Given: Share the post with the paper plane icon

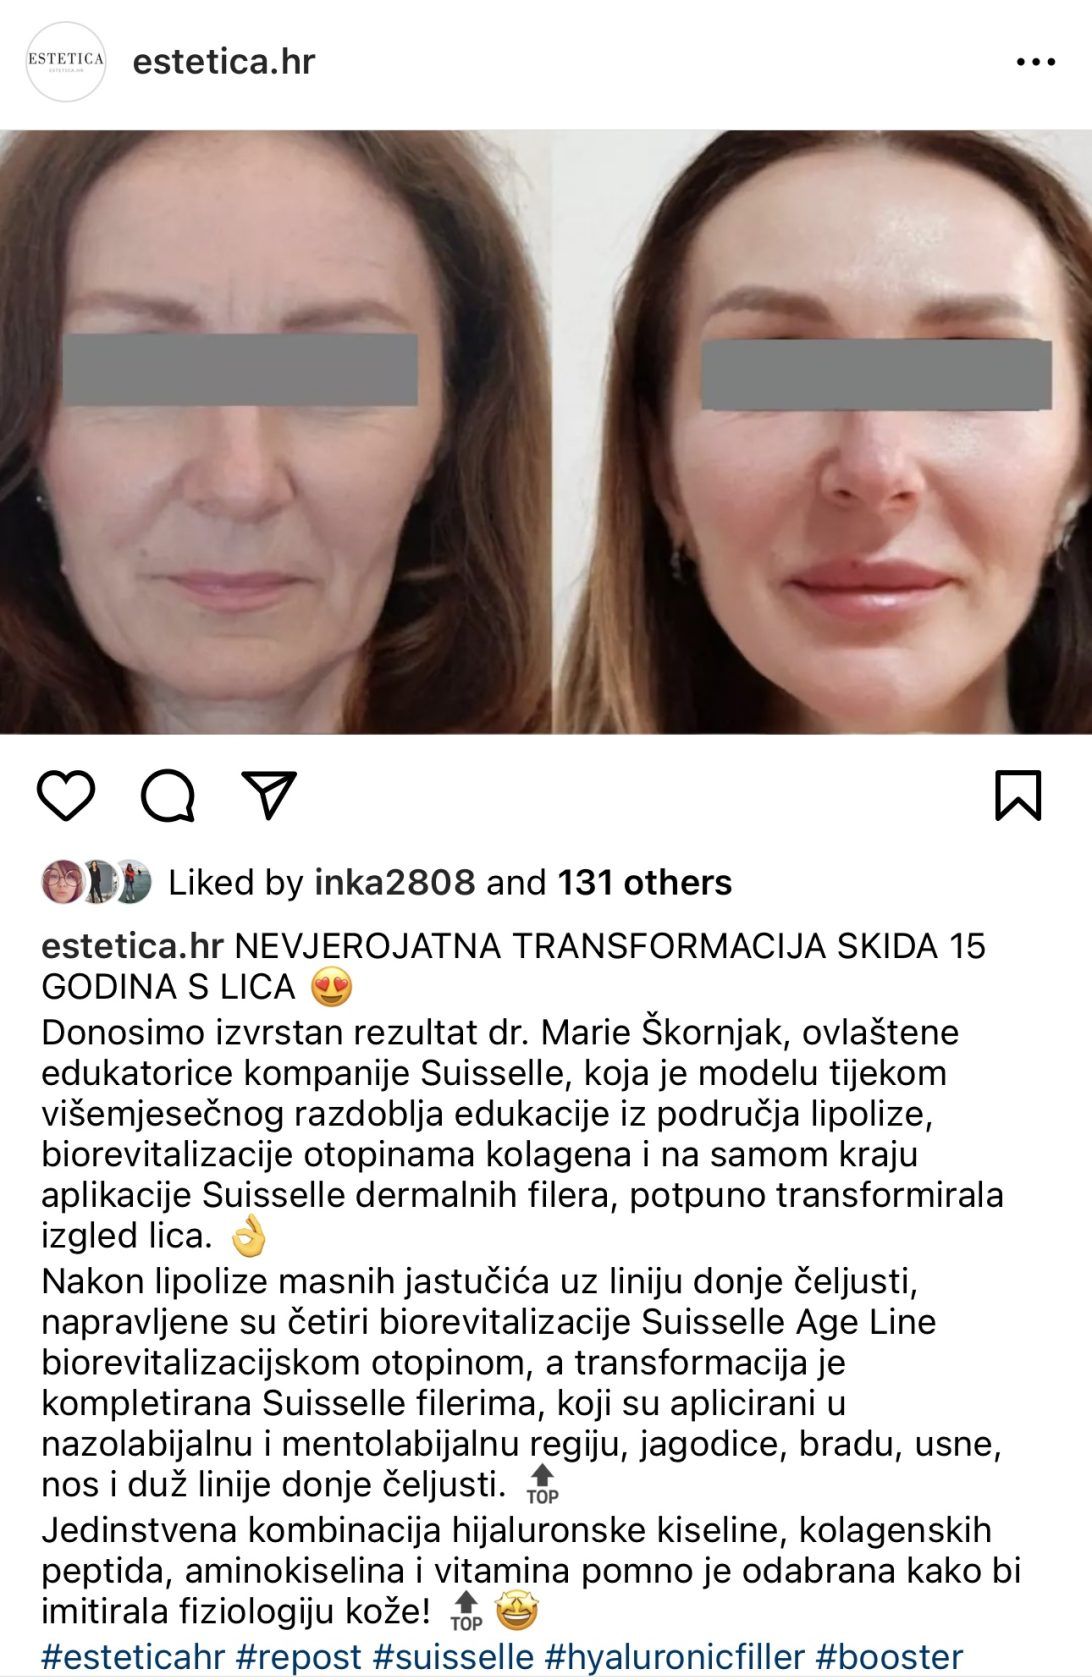Looking at the screenshot, I should [x=270, y=795].
